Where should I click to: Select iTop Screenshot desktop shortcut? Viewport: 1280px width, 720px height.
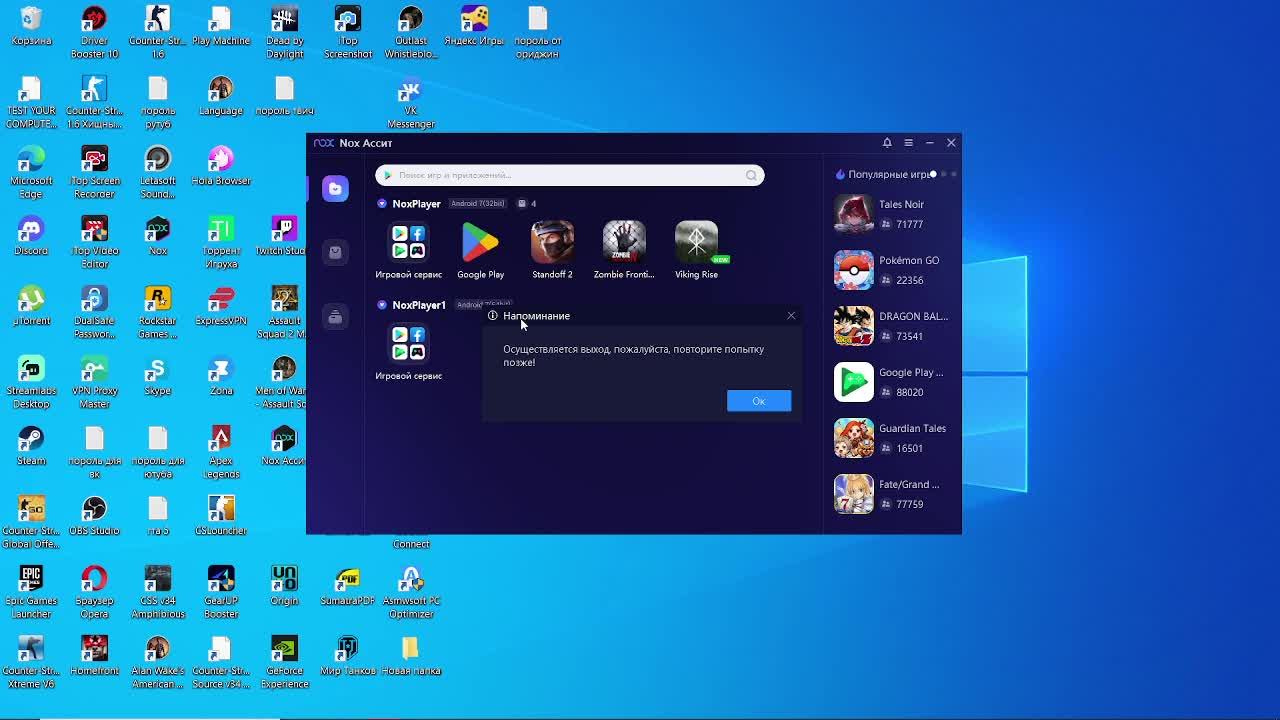tap(347, 33)
